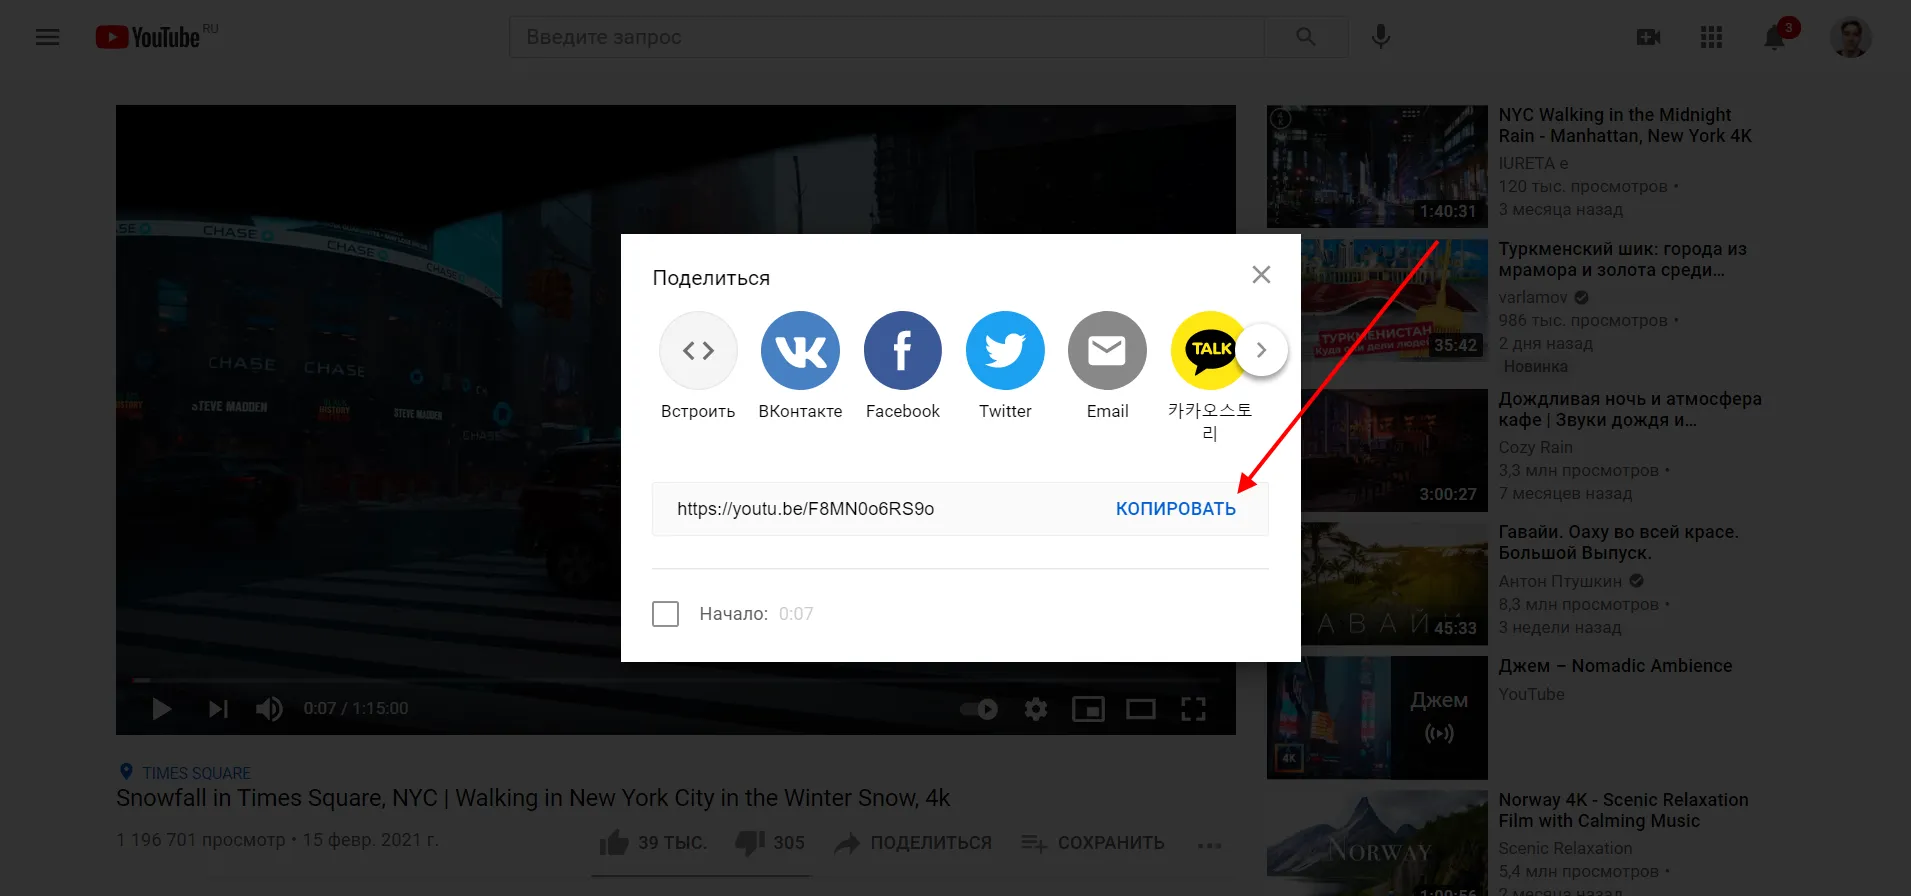Open the Cozy Rain channel name

[x=1535, y=447]
